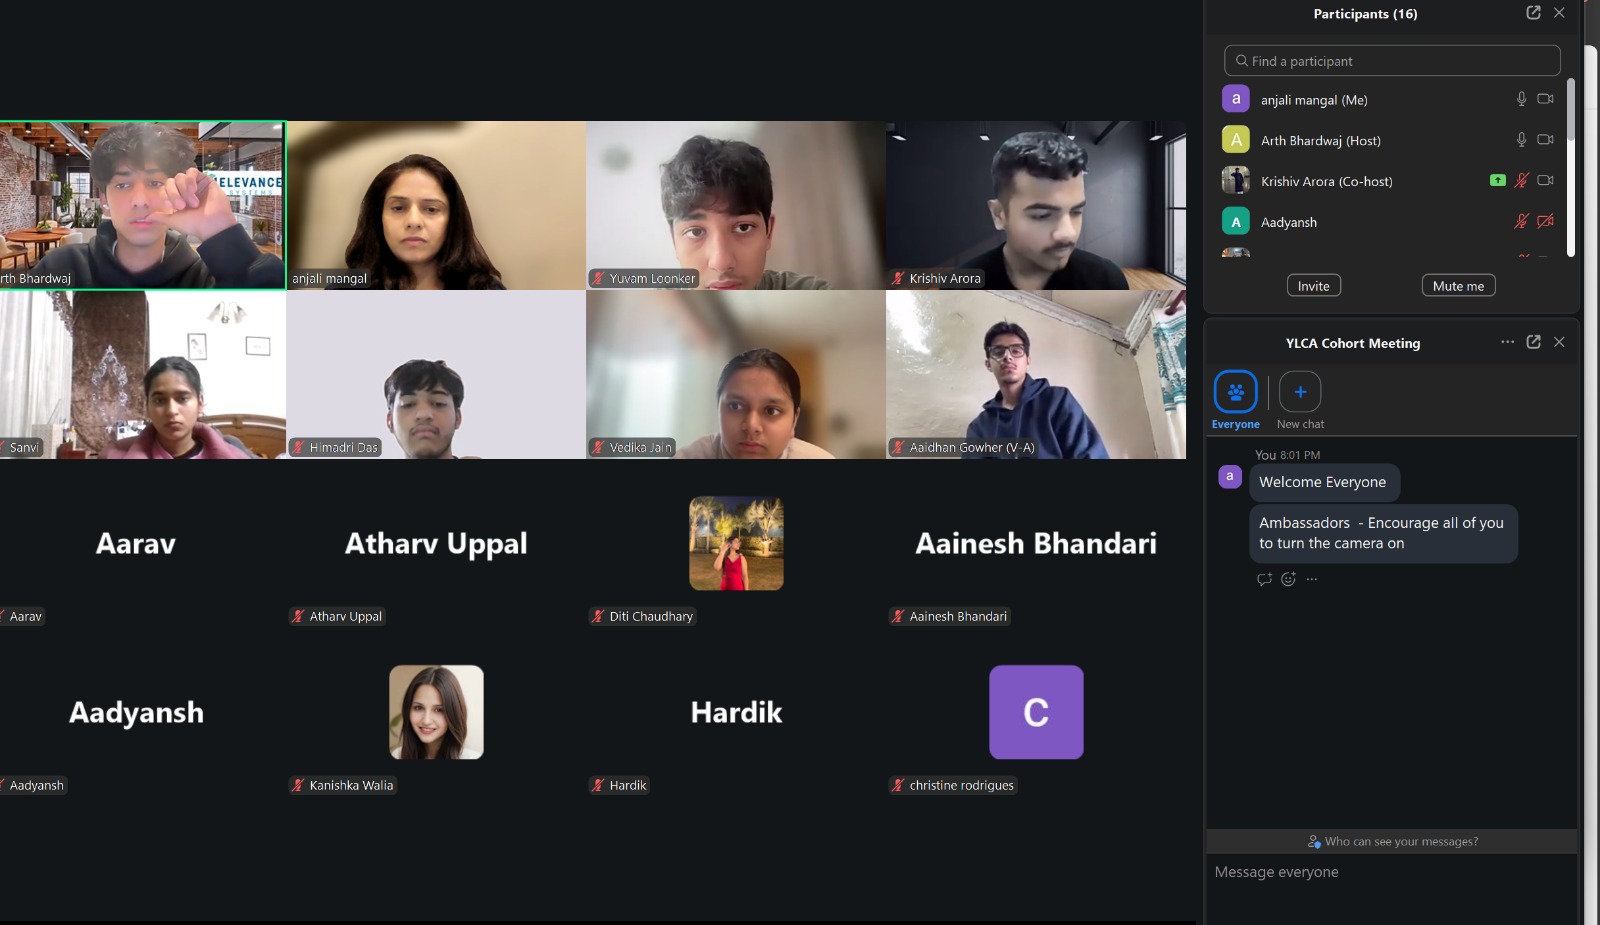Screen dimensions: 1600x925
Task: Start a New chat with plus icon
Action: 1300,392
